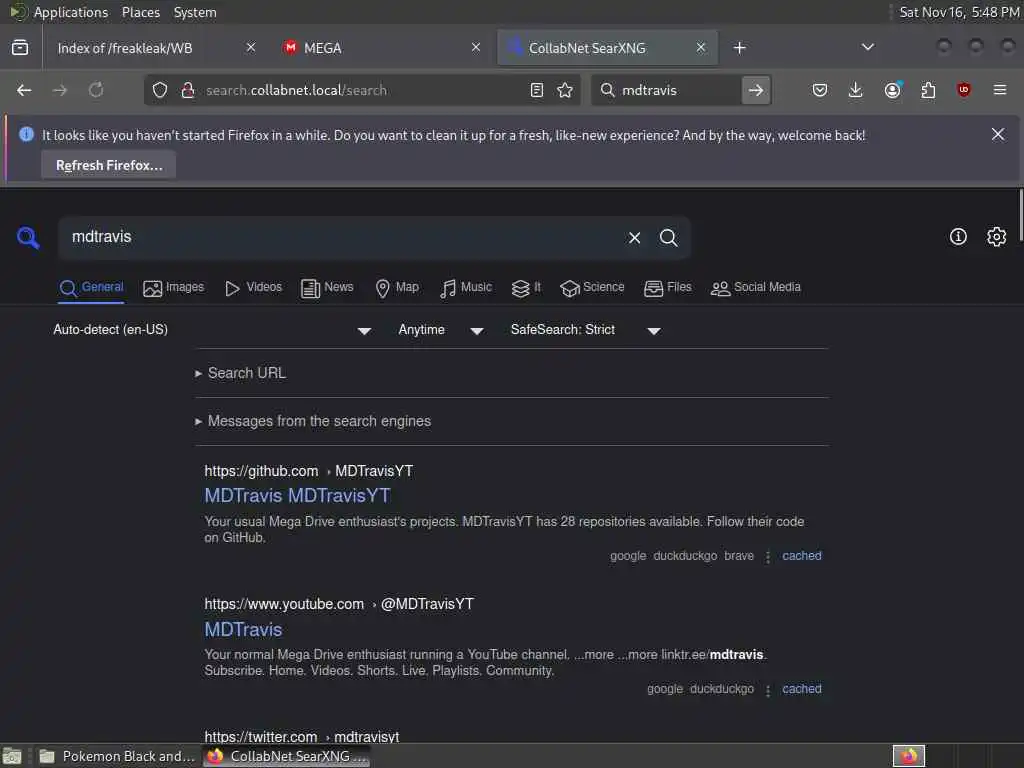The image size is (1024, 768).
Task: Clear the SearXNG search query with X
Action: point(634,238)
